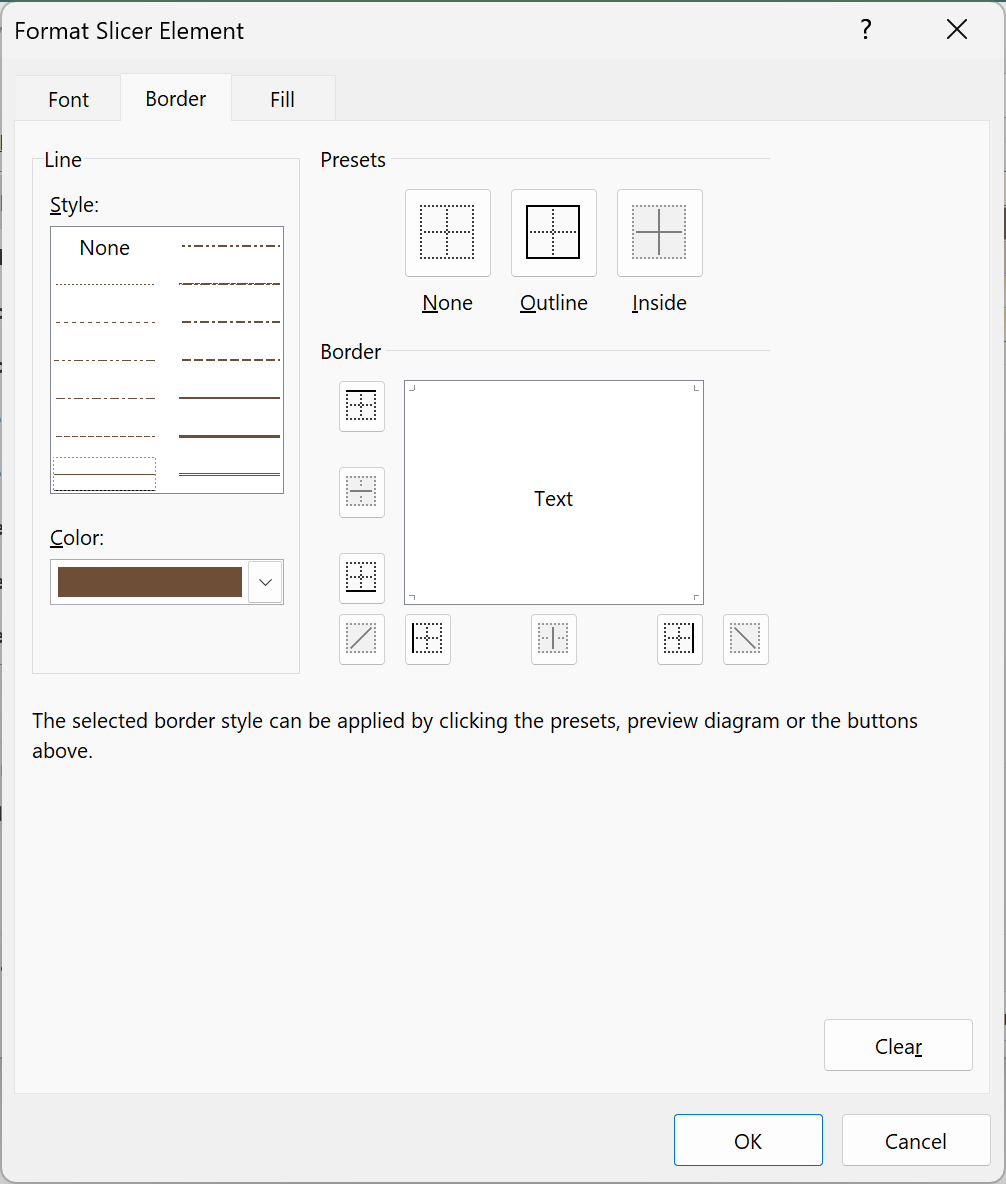Dismiss dialog with Cancel button
Image resolution: width=1006 pixels, height=1184 pixels.
pos(915,1140)
